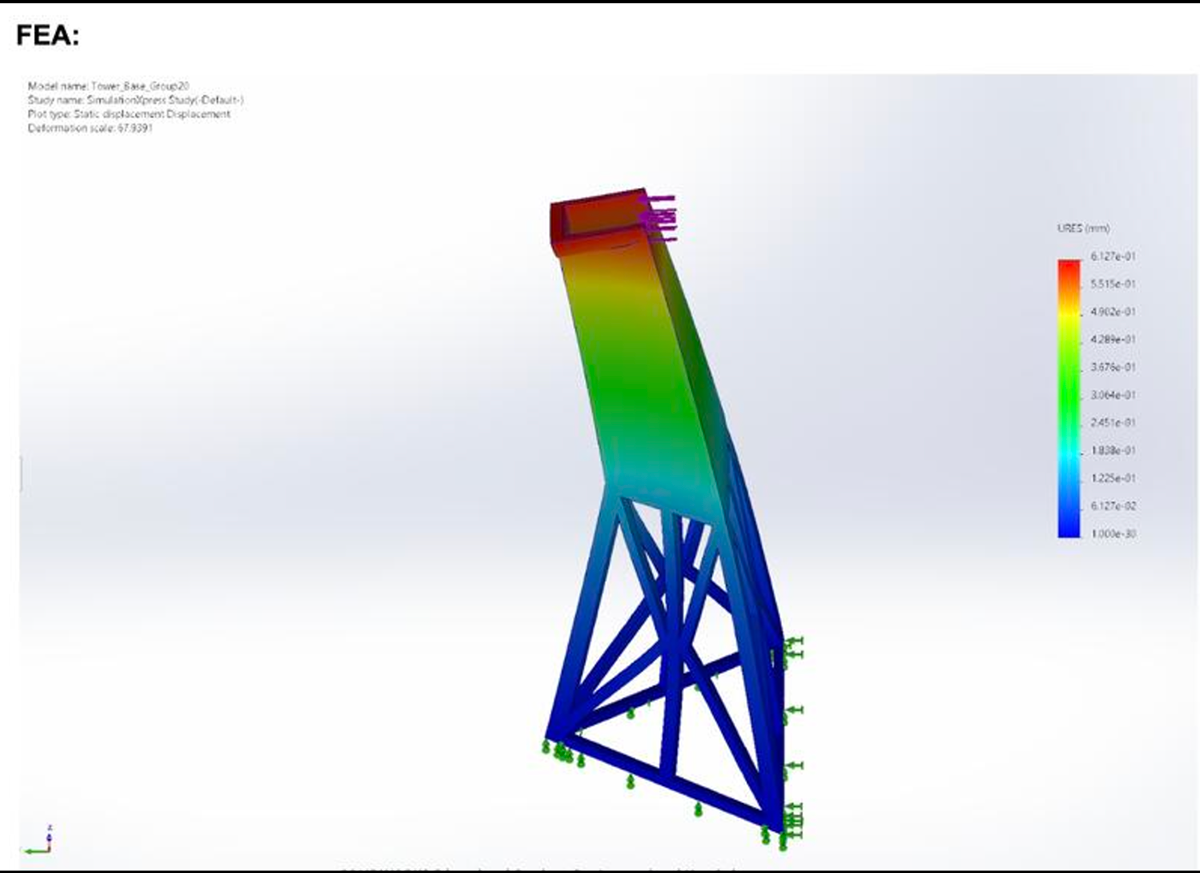Click the green axis arrow of the triad
This screenshot has width=1200, height=873.
(36, 851)
